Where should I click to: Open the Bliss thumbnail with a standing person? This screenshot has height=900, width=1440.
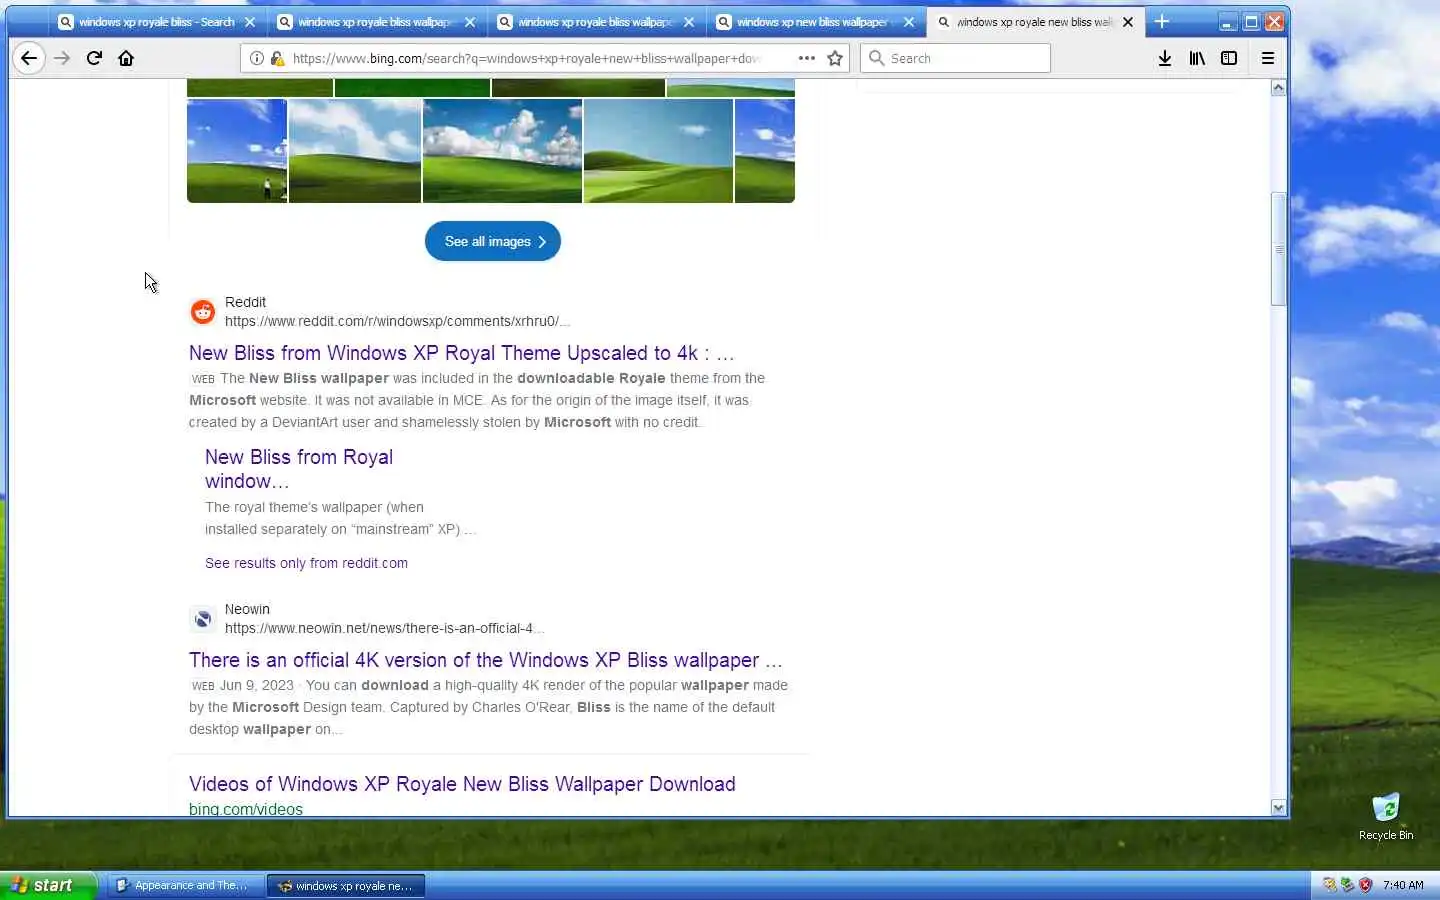(237, 151)
